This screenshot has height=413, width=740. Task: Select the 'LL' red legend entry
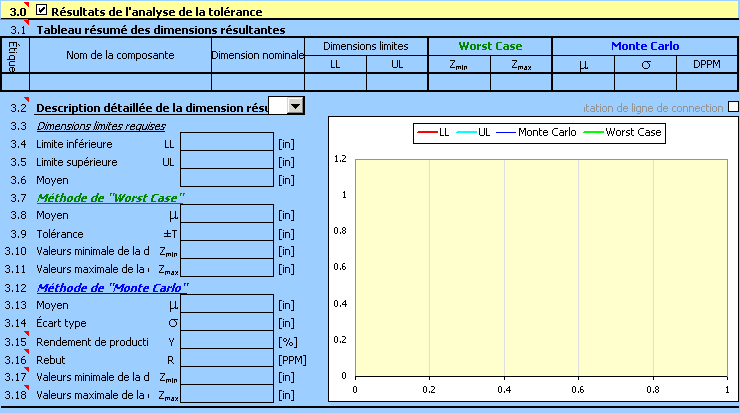(433, 132)
